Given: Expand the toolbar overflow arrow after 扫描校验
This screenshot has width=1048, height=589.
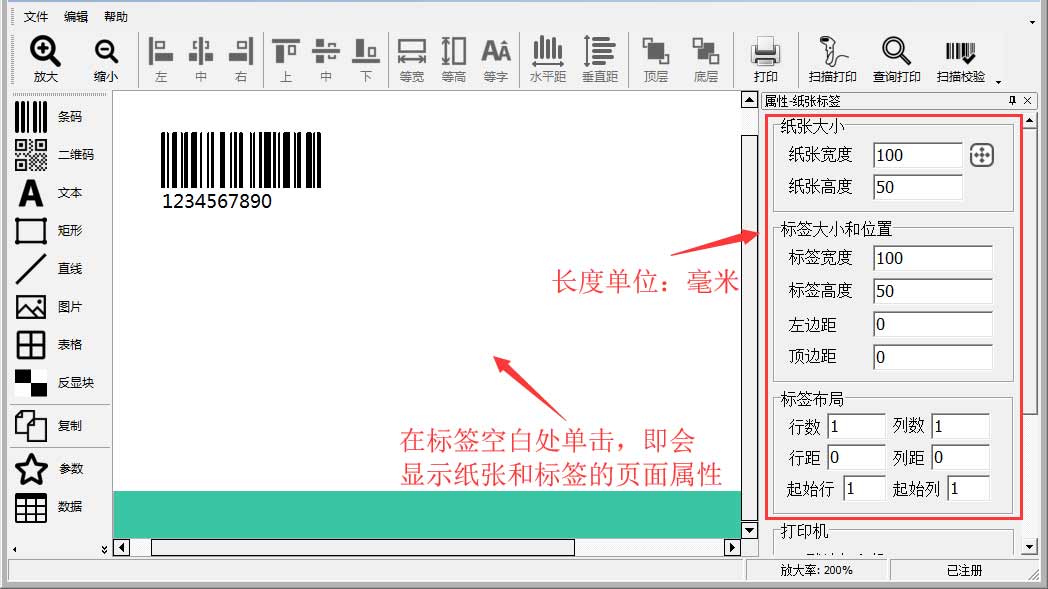Looking at the screenshot, I should coord(997,80).
